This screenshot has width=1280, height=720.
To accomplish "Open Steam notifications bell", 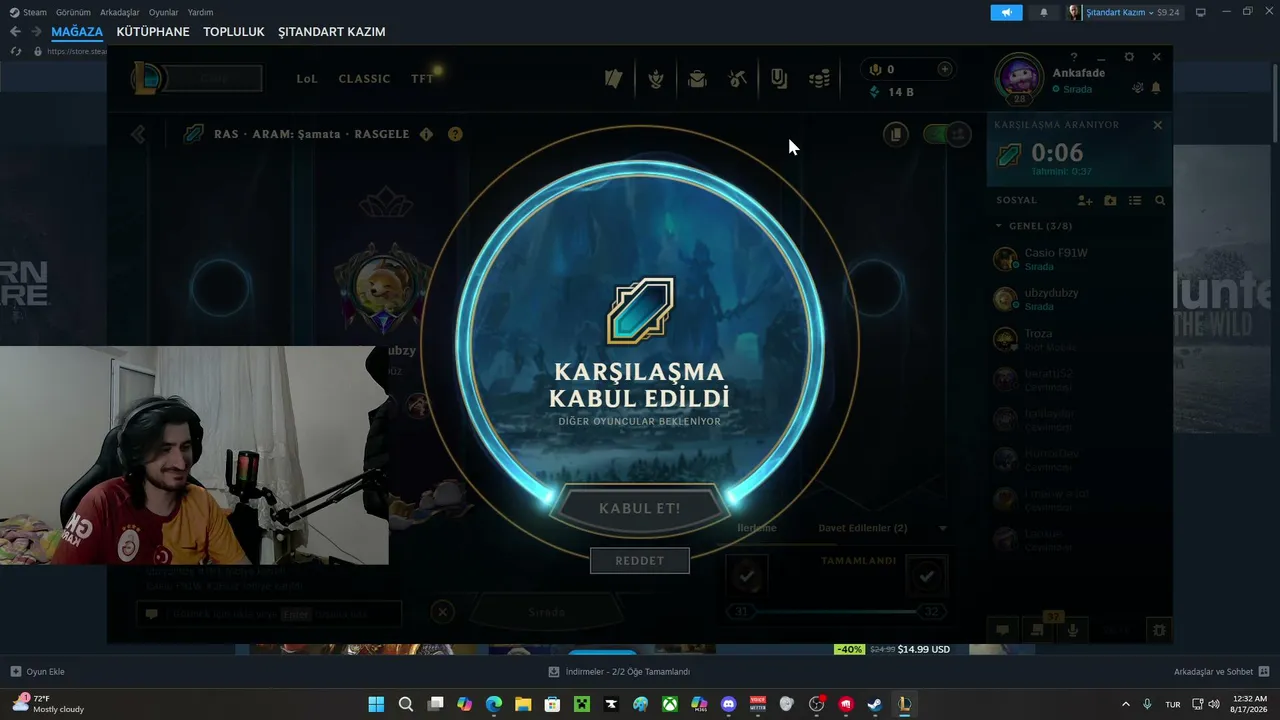I will point(1044,12).
